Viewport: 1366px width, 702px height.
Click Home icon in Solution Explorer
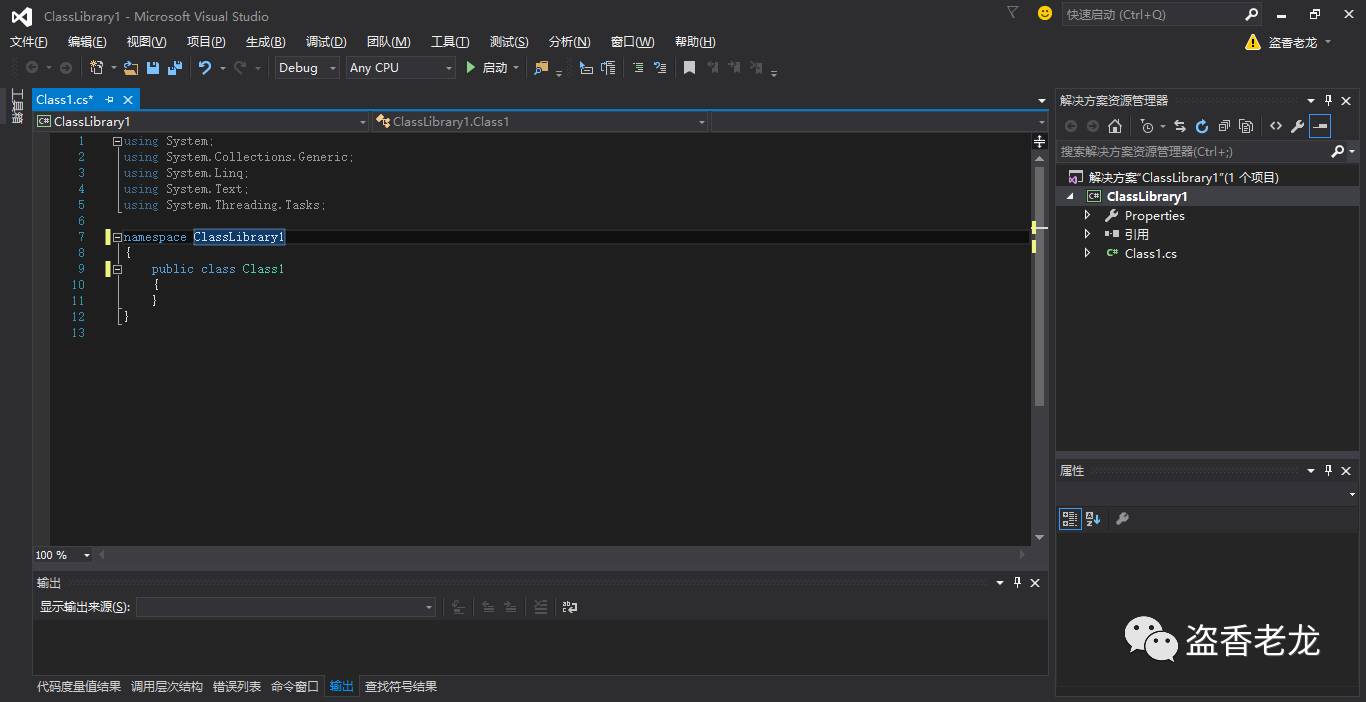(1115, 126)
